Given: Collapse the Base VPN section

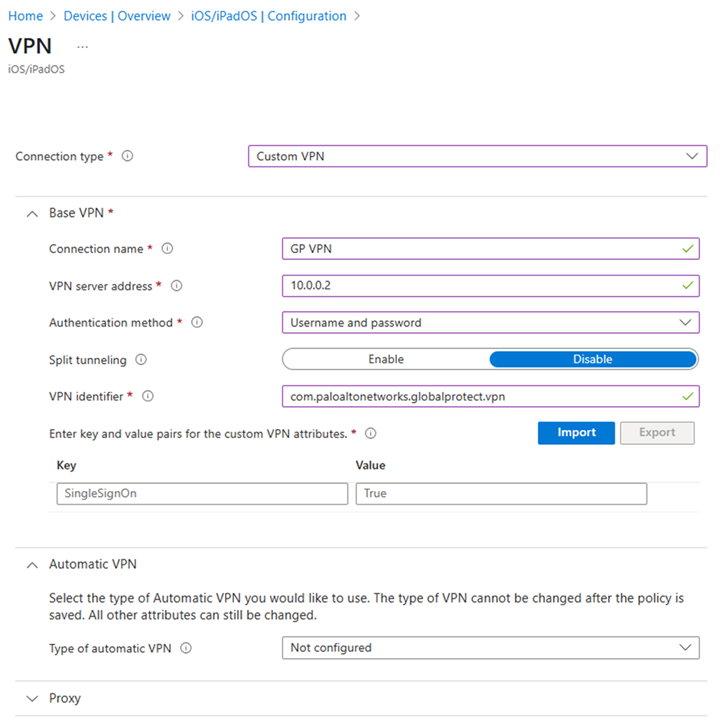Looking at the screenshot, I should [x=30, y=213].
